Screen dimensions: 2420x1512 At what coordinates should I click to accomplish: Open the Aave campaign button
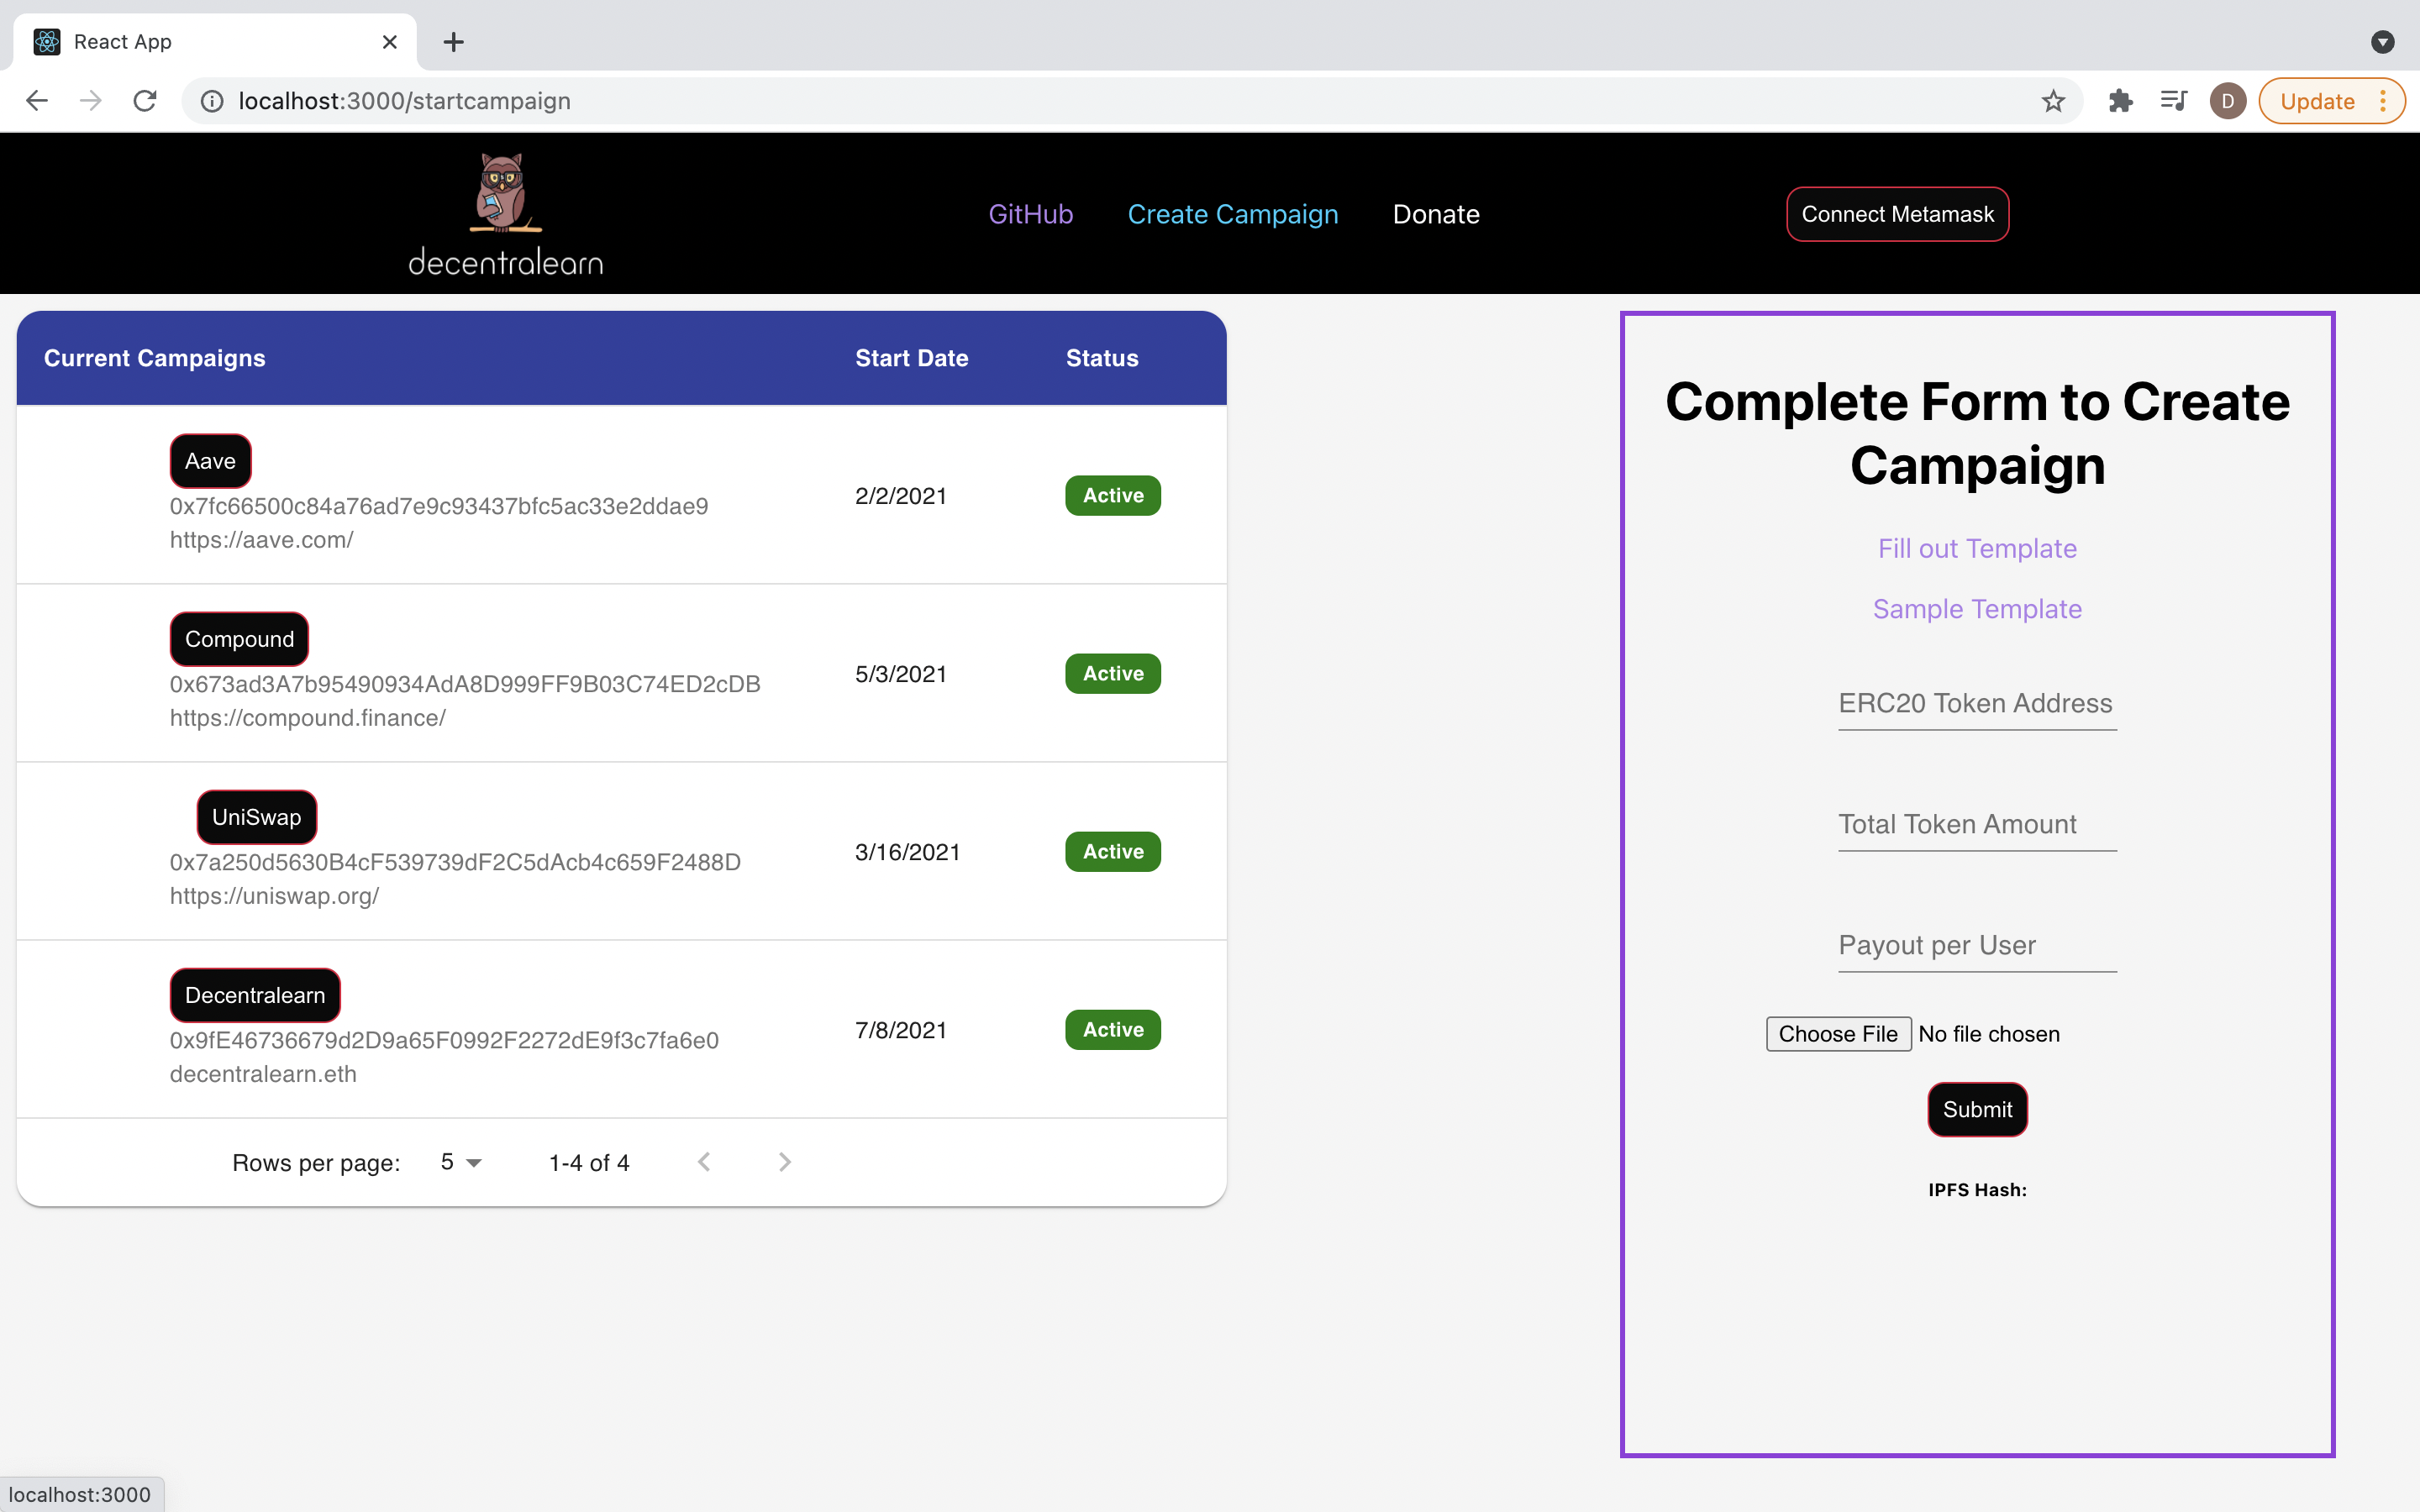tap(210, 461)
